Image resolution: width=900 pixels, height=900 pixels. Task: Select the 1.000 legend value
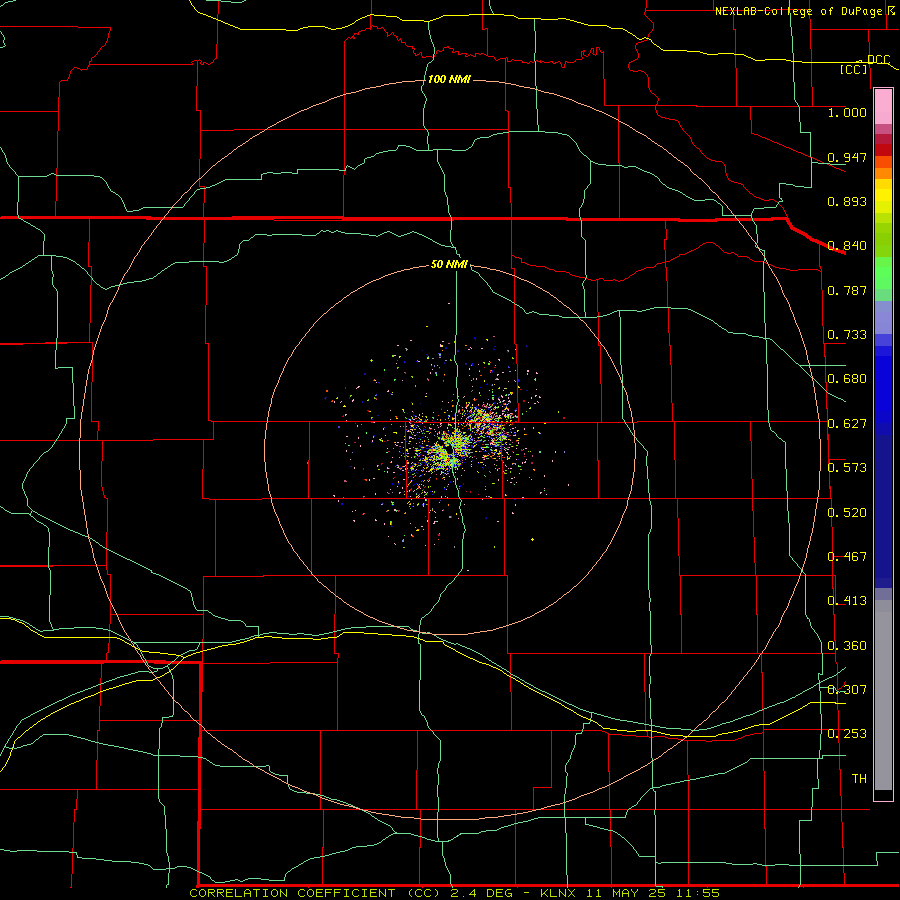[847, 112]
